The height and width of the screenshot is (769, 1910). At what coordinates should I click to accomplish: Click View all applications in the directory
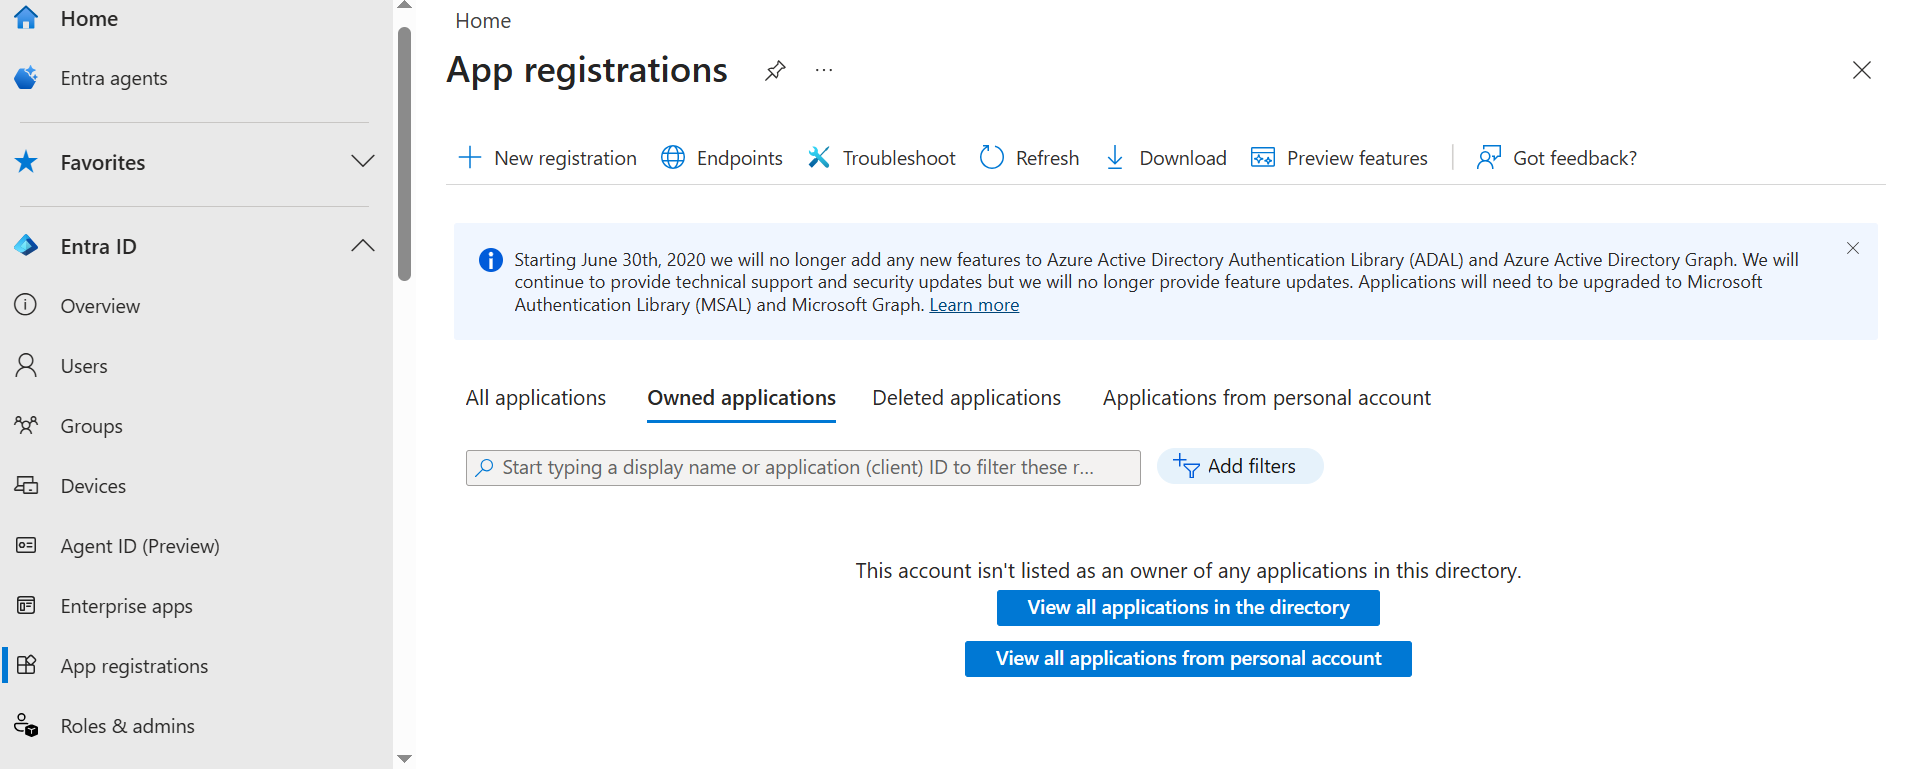click(1188, 608)
